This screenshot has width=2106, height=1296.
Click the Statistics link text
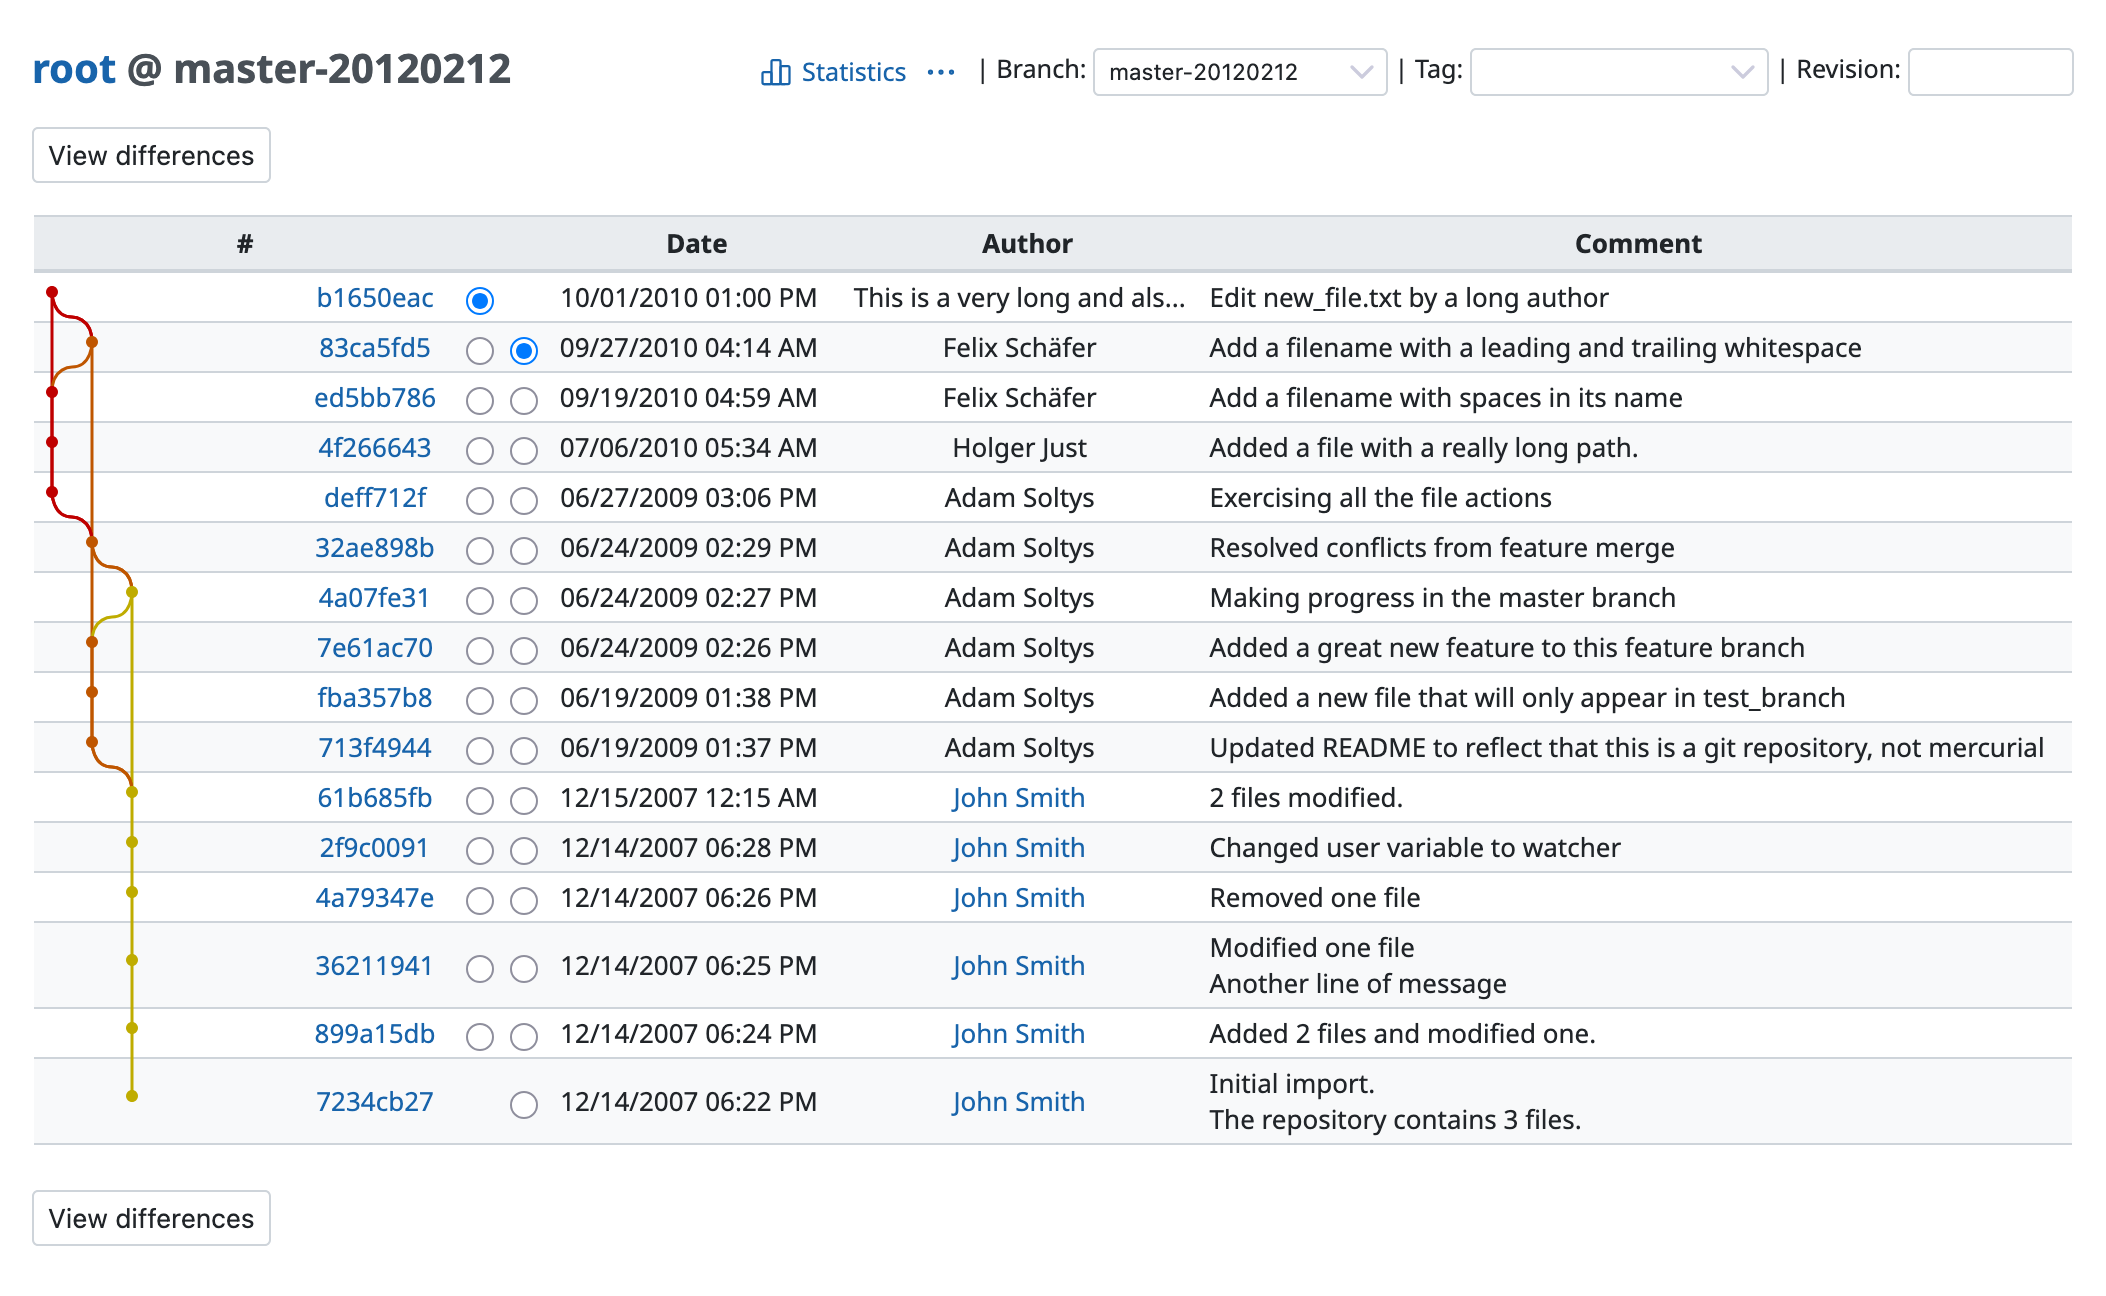(853, 72)
